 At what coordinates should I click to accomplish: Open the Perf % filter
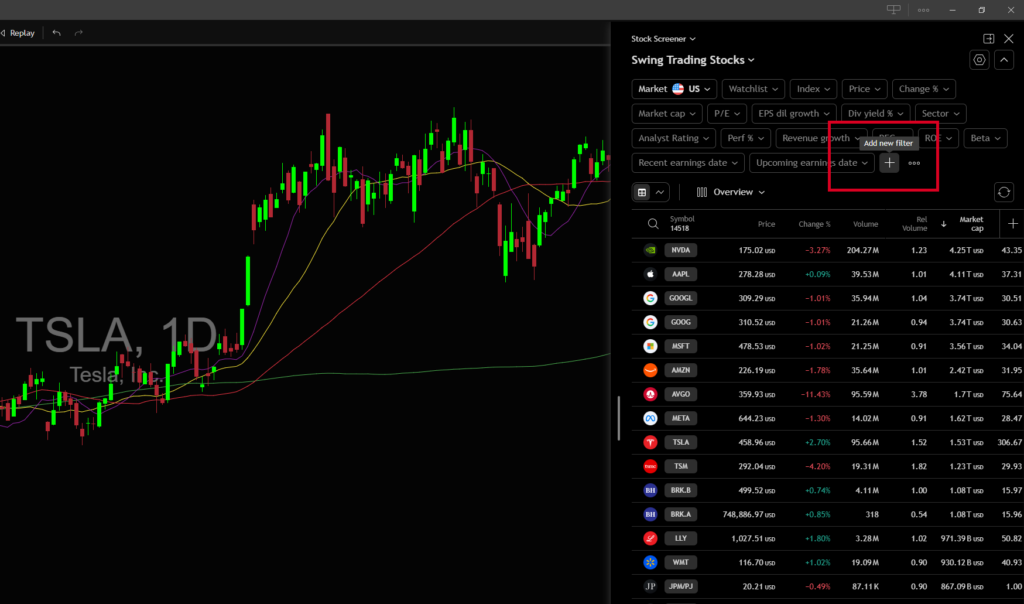coord(745,138)
